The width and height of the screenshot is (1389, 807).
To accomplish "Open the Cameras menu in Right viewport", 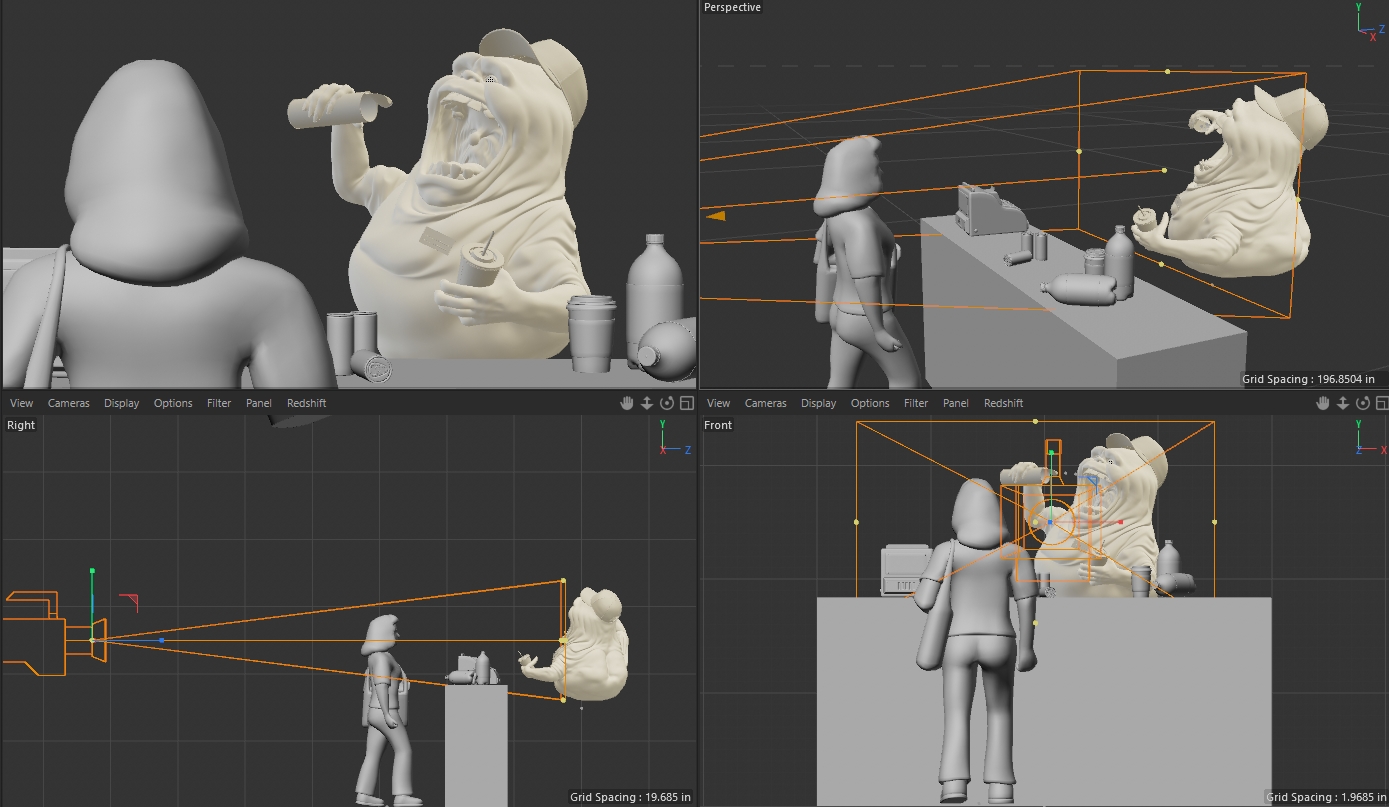I will 69,403.
